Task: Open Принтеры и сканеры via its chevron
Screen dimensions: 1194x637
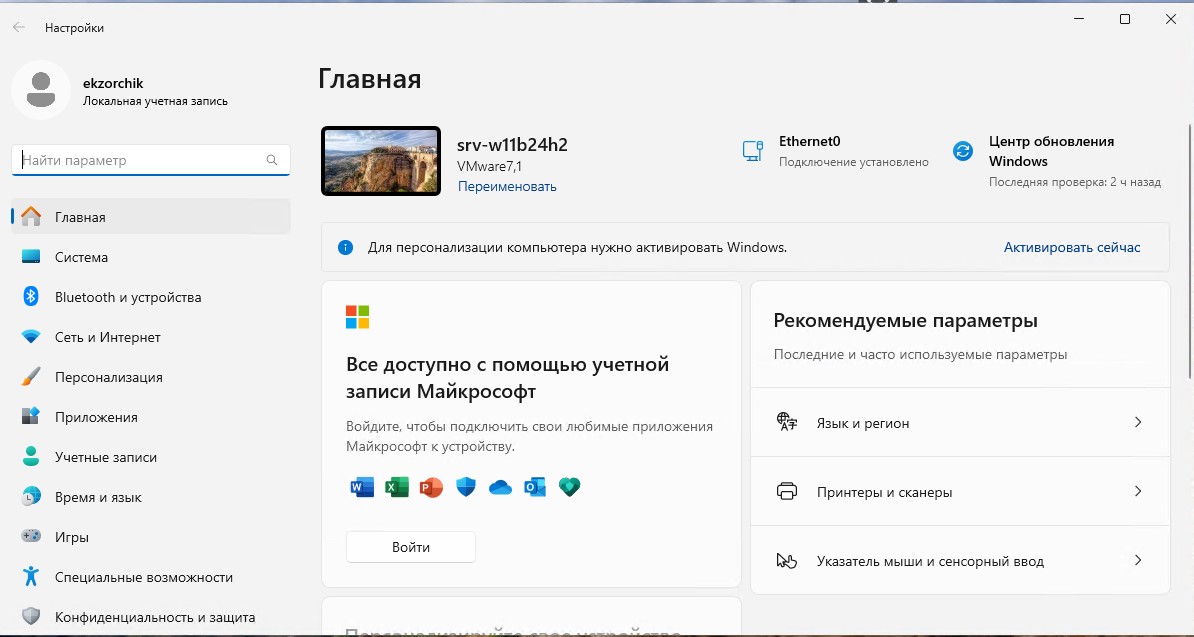Action: coord(1138,491)
